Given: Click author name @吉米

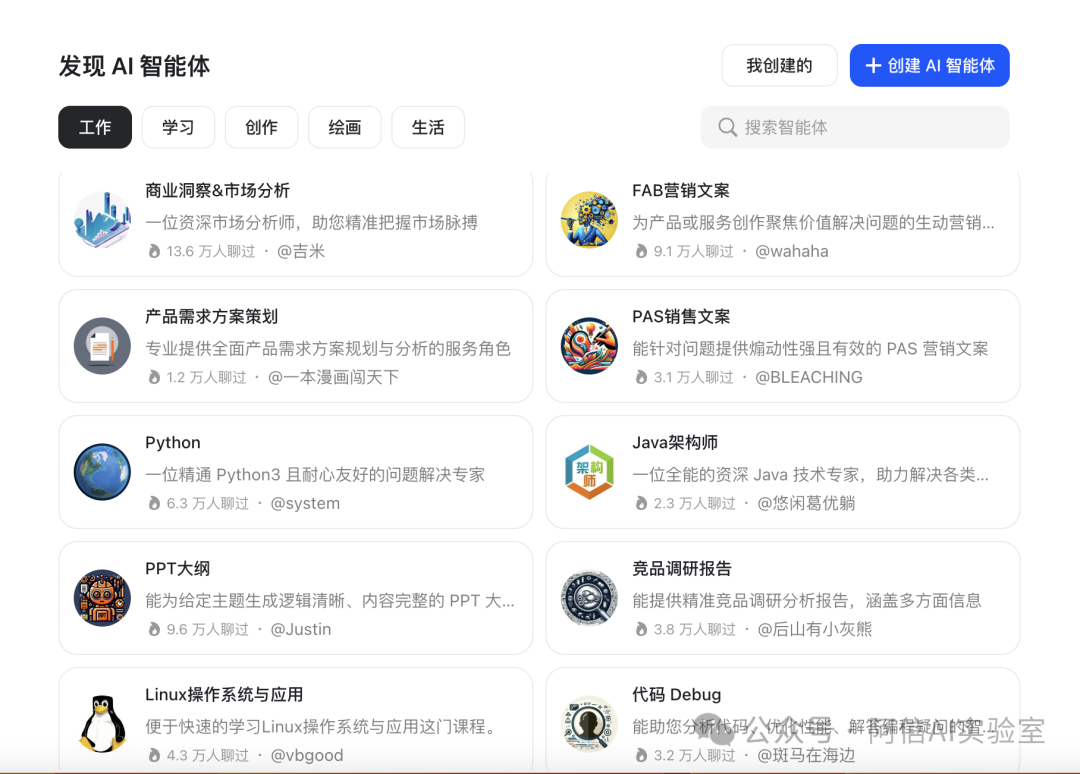Looking at the screenshot, I should pyautogui.click(x=301, y=251).
